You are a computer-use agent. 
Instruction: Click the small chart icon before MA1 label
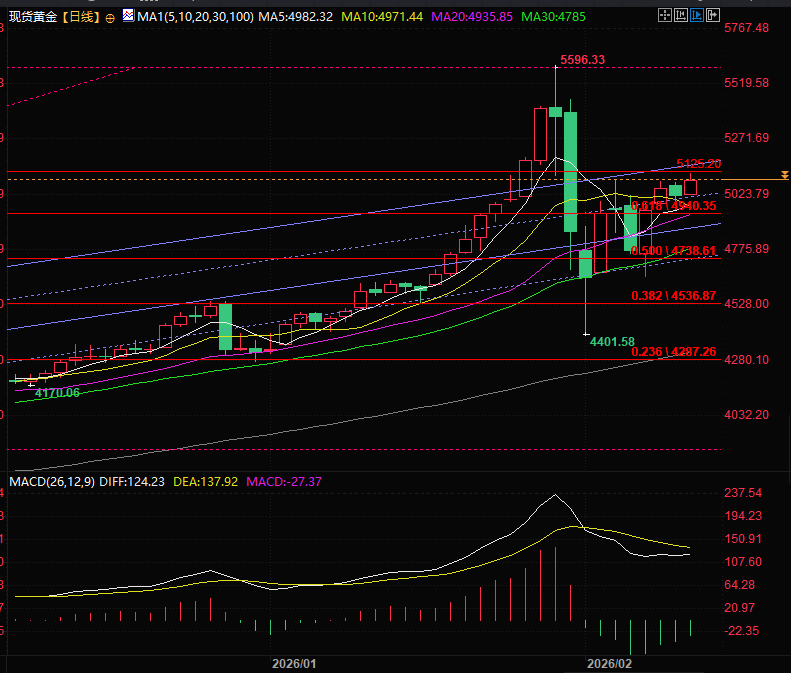point(127,16)
